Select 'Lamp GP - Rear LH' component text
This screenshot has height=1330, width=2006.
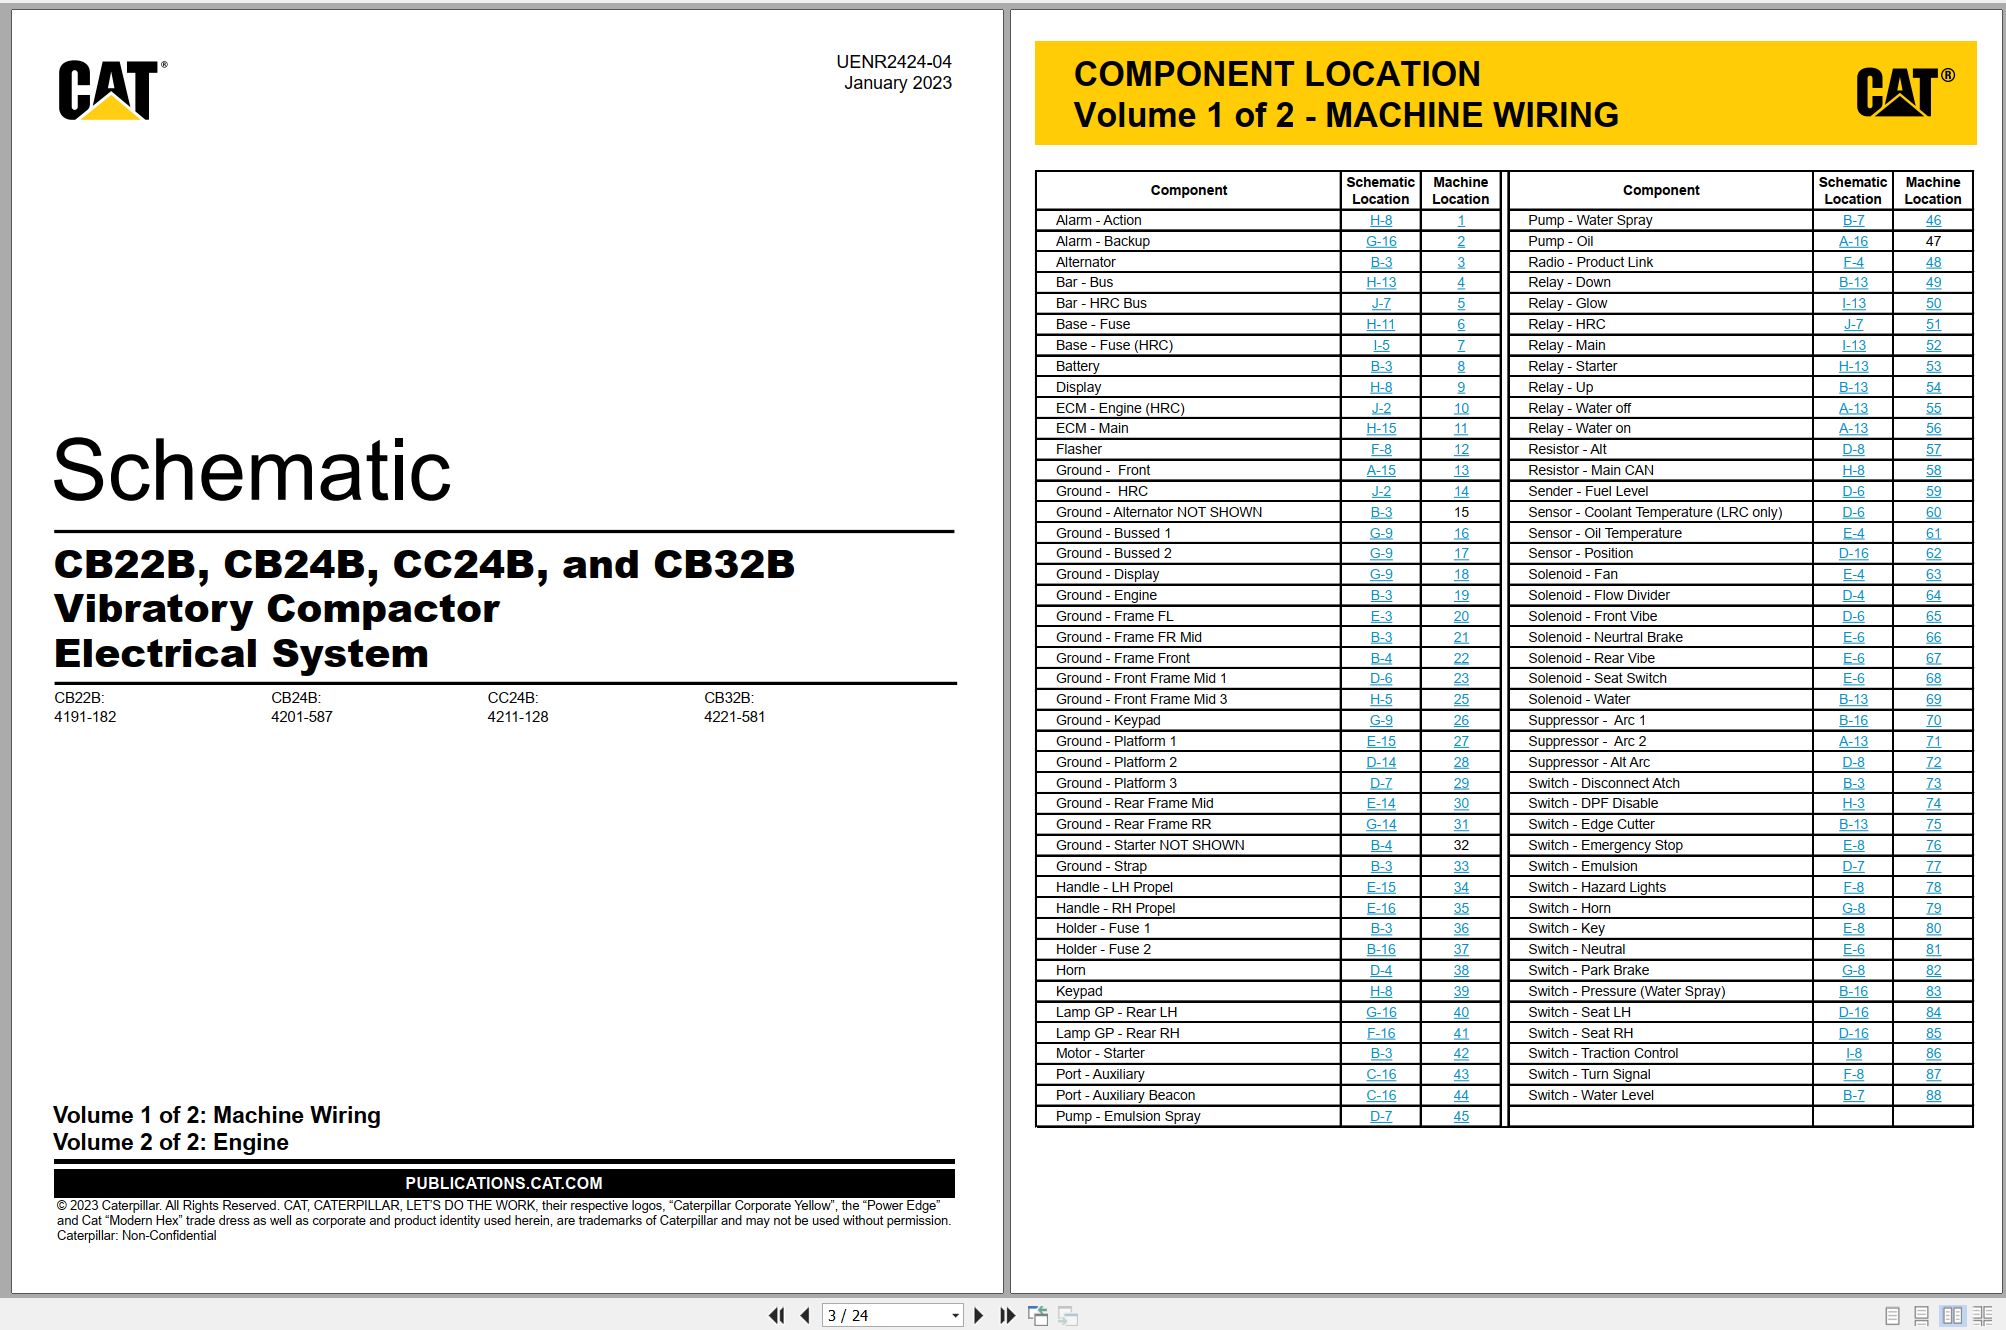tap(1116, 1013)
